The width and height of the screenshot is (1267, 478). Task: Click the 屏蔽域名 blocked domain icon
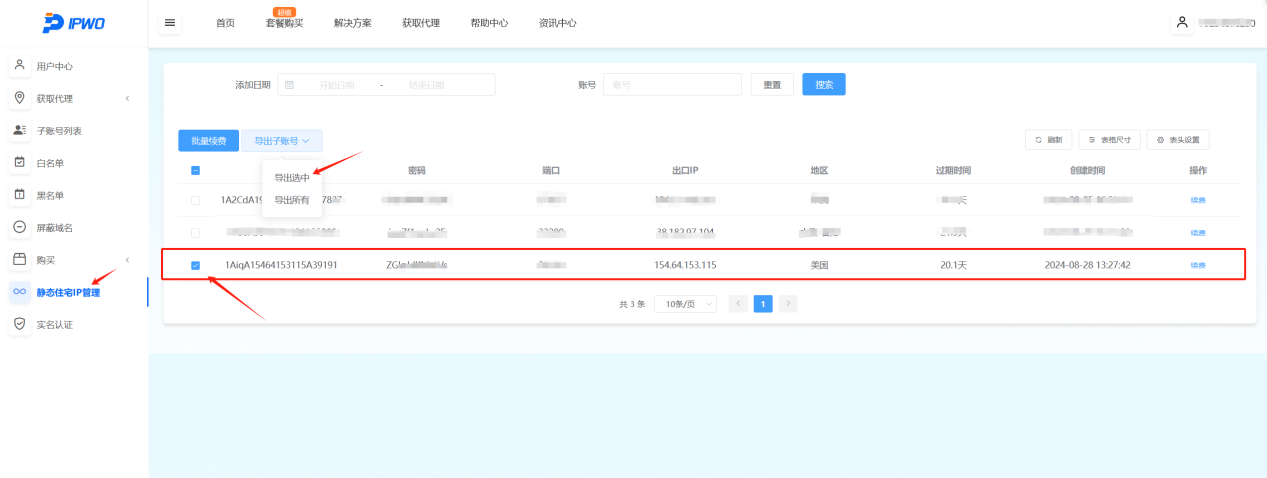click(19, 227)
